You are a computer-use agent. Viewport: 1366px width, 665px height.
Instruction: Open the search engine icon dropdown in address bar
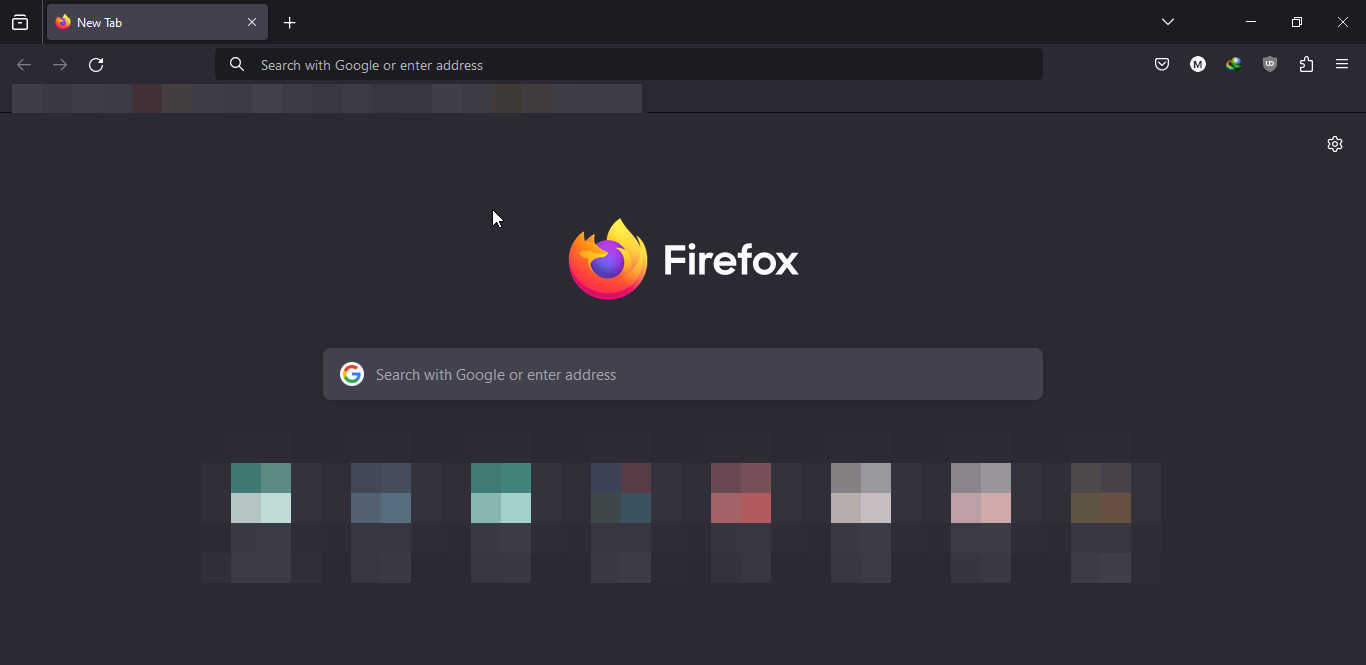[237, 64]
